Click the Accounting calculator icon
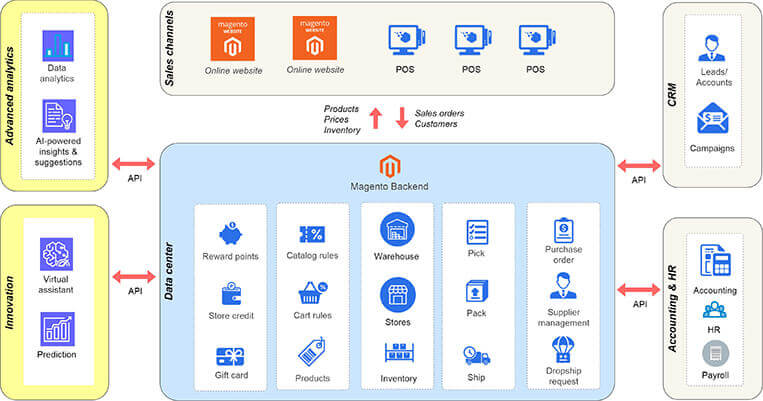This screenshot has width=763, height=401. pyautogui.click(x=715, y=260)
